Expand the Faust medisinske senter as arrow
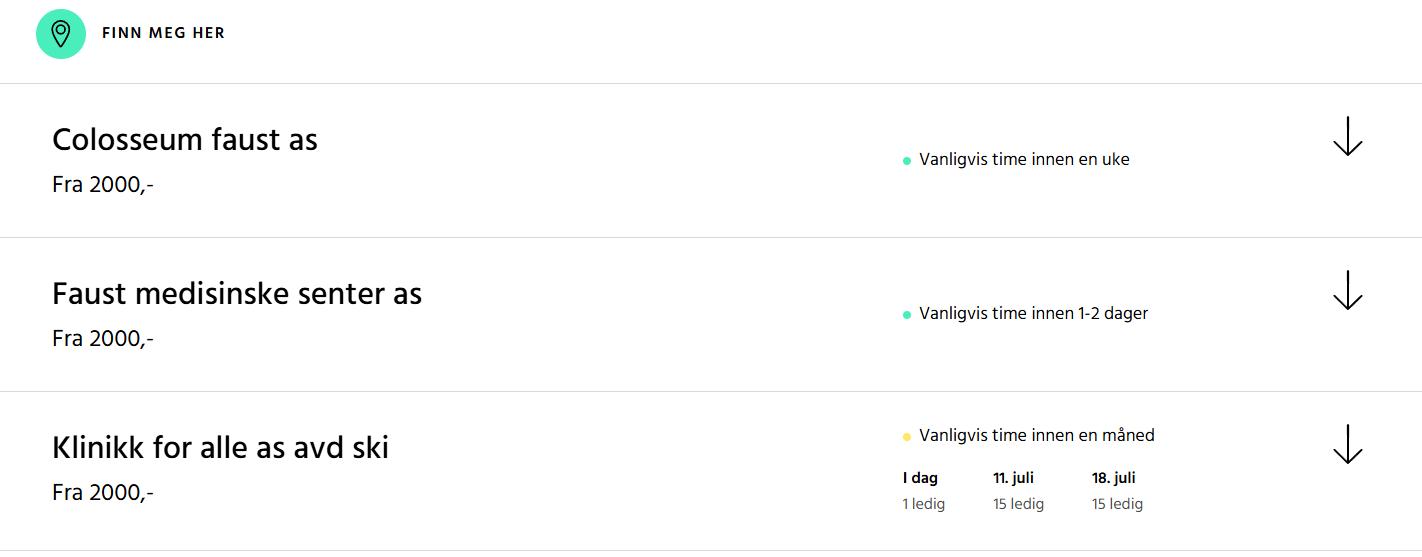The width and height of the screenshot is (1422, 557). [1347, 291]
